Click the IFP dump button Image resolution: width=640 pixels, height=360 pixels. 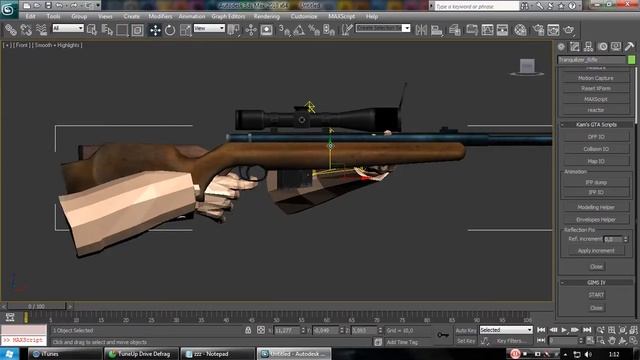(x=596, y=182)
